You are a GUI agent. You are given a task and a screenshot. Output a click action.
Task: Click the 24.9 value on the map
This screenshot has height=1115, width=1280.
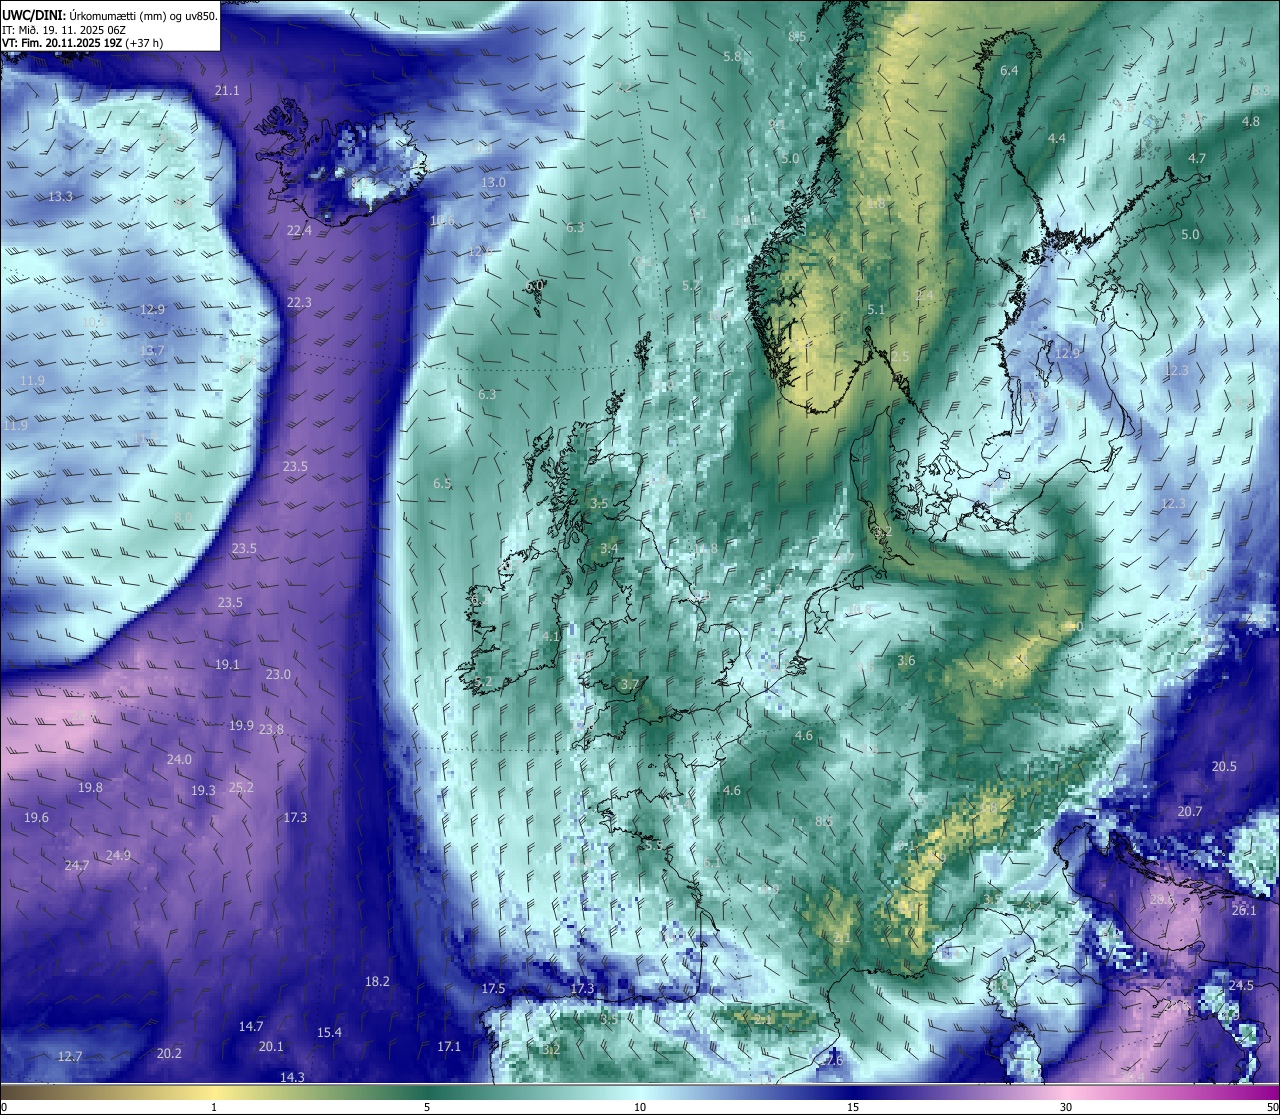(x=118, y=856)
